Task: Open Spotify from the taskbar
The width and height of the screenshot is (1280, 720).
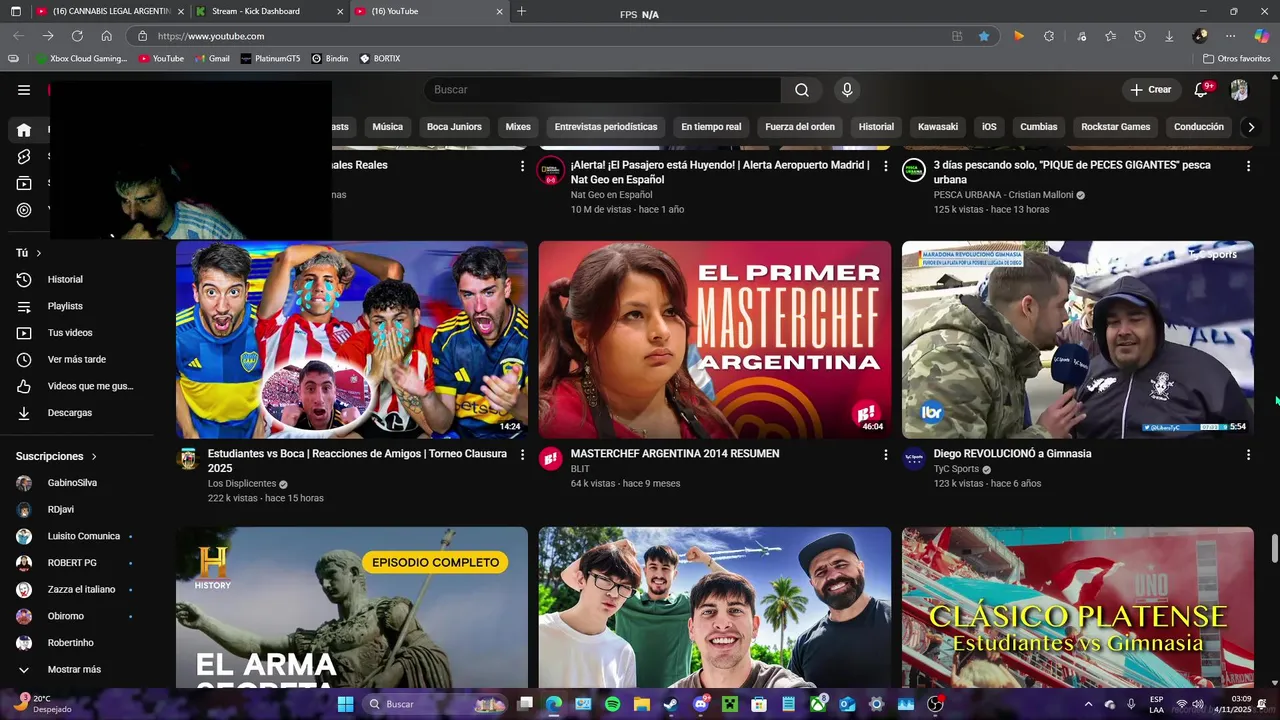Action: click(x=613, y=704)
